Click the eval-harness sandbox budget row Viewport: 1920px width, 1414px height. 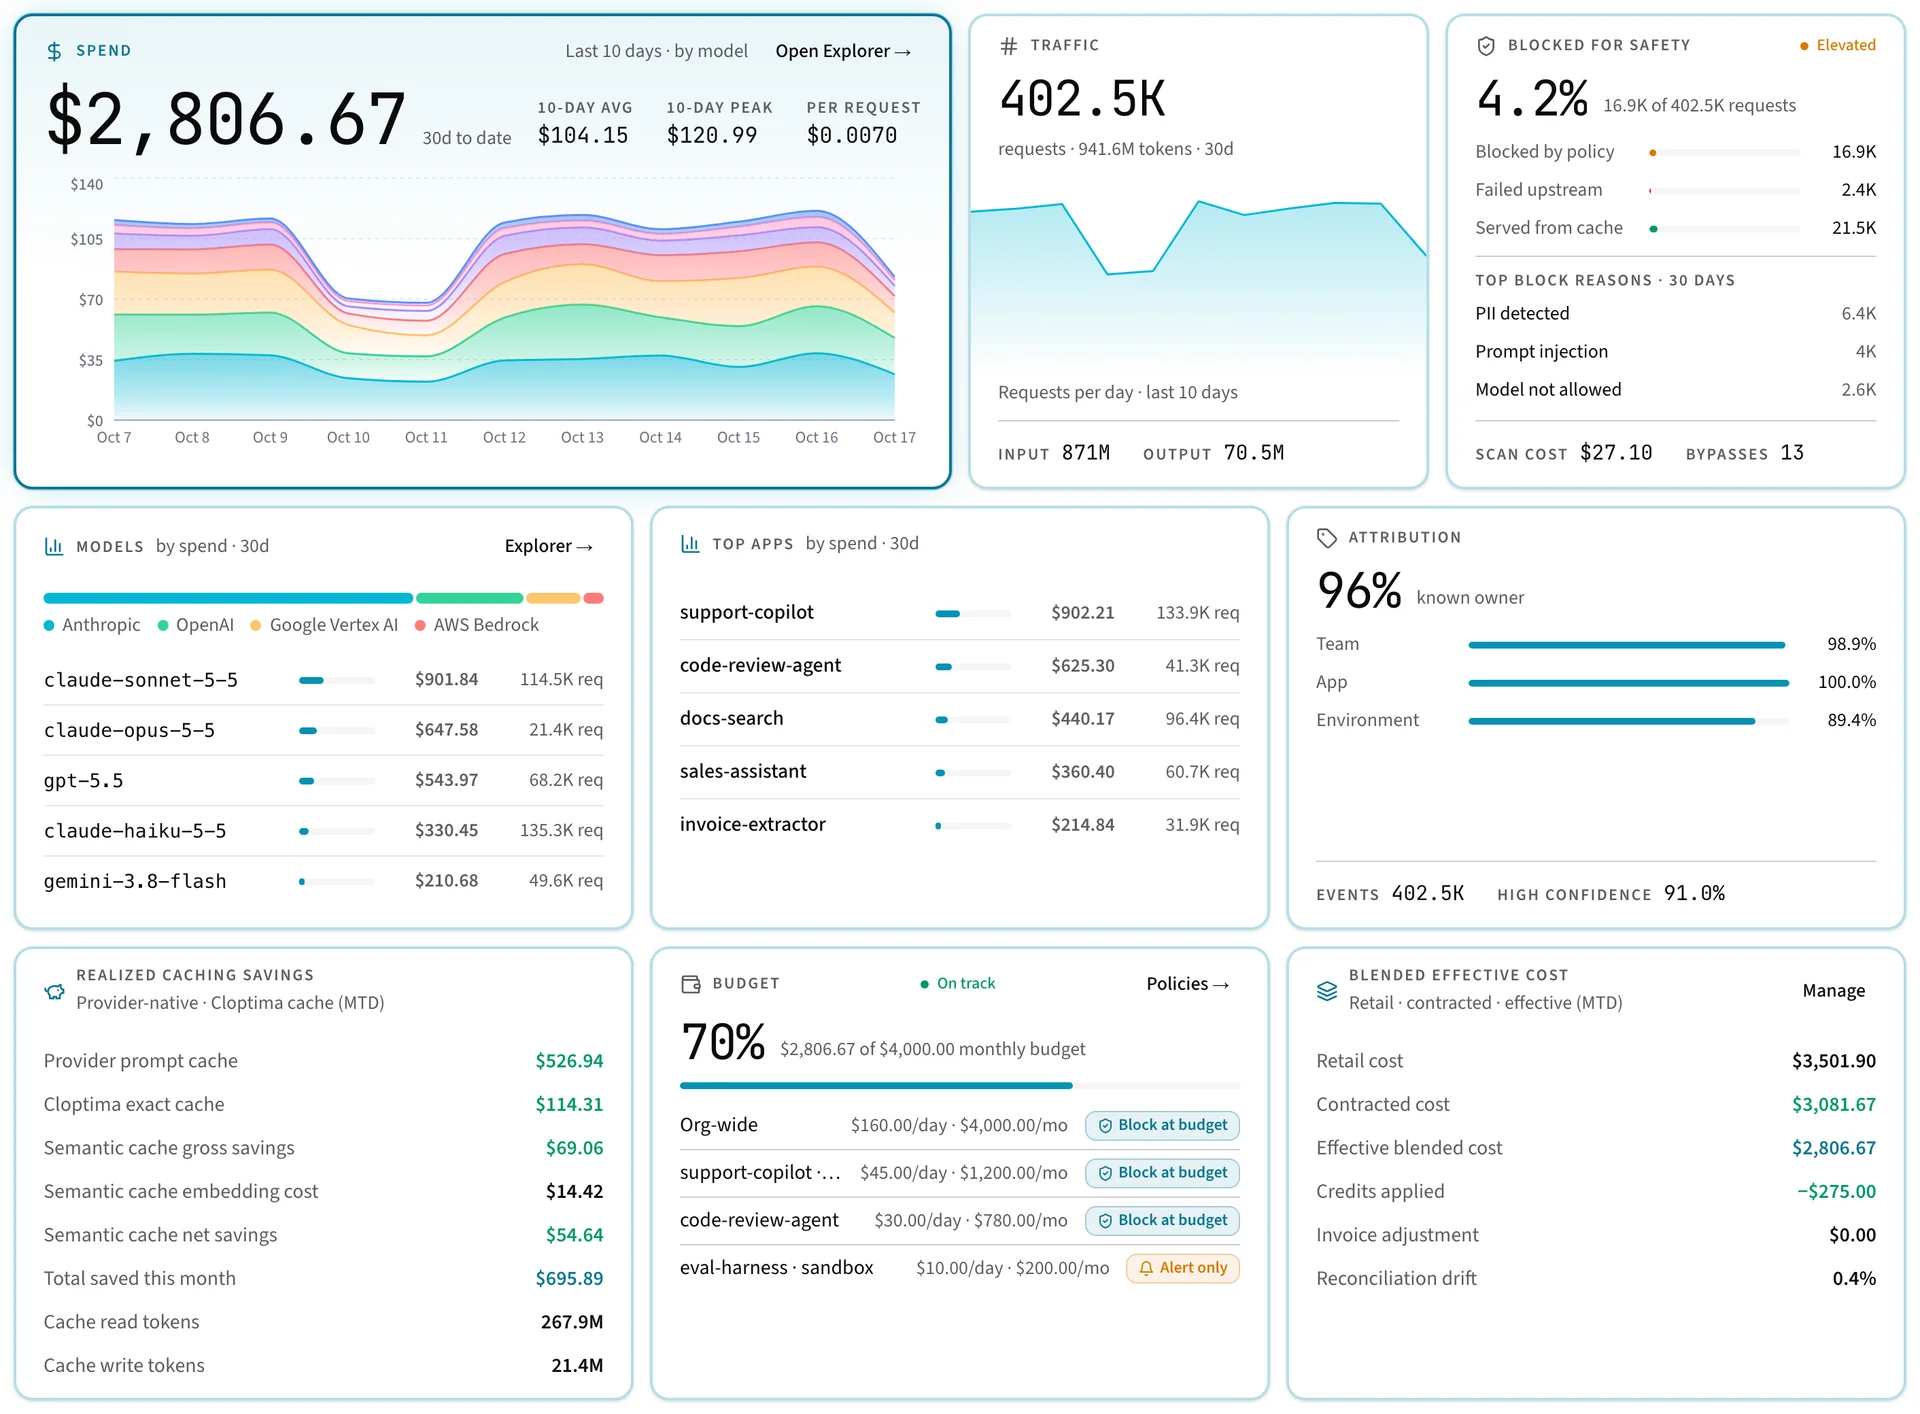(959, 1268)
